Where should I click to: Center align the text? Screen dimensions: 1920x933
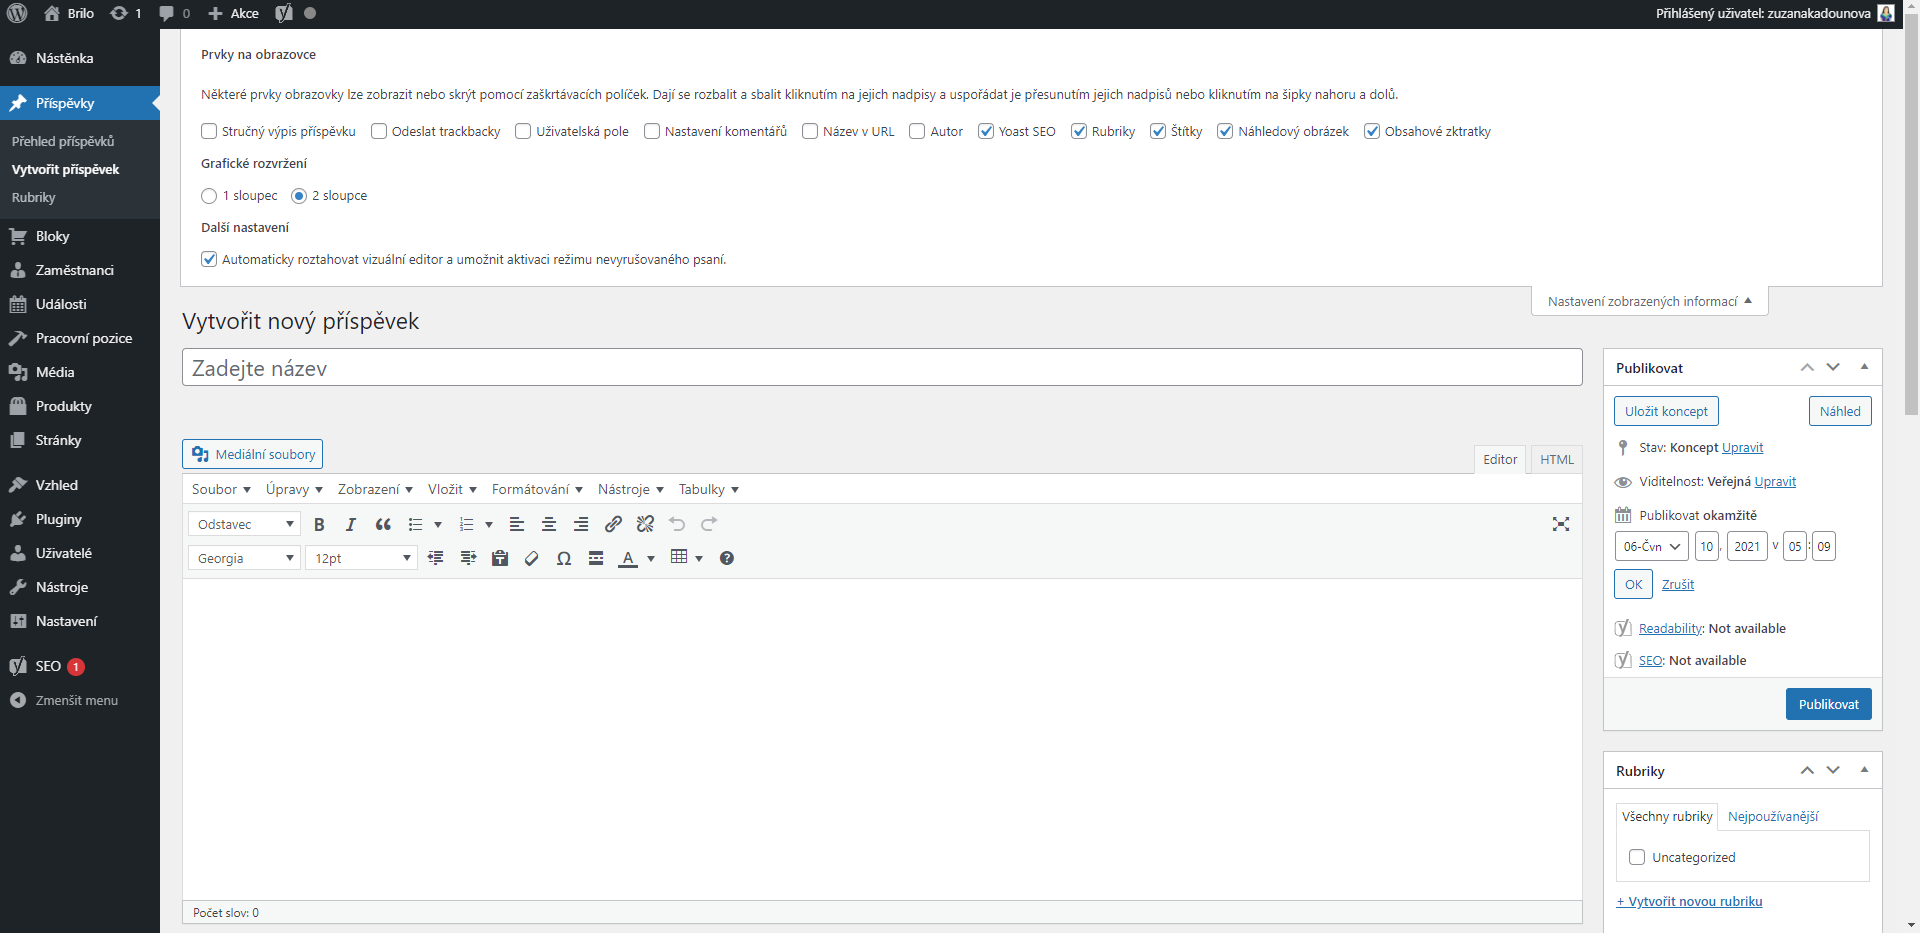pos(549,525)
